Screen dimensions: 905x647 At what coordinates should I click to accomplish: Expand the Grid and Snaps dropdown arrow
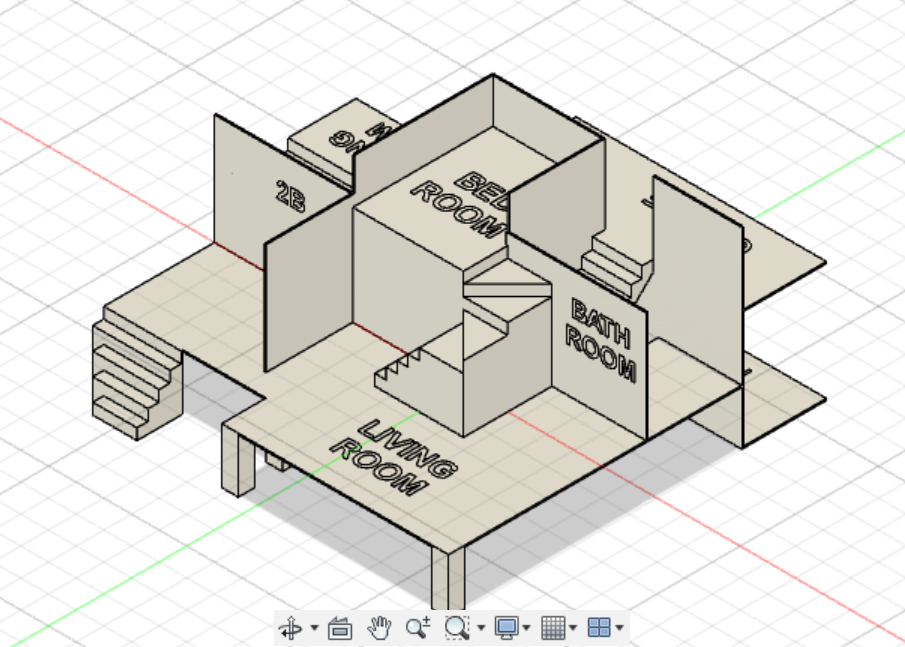pos(573,627)
